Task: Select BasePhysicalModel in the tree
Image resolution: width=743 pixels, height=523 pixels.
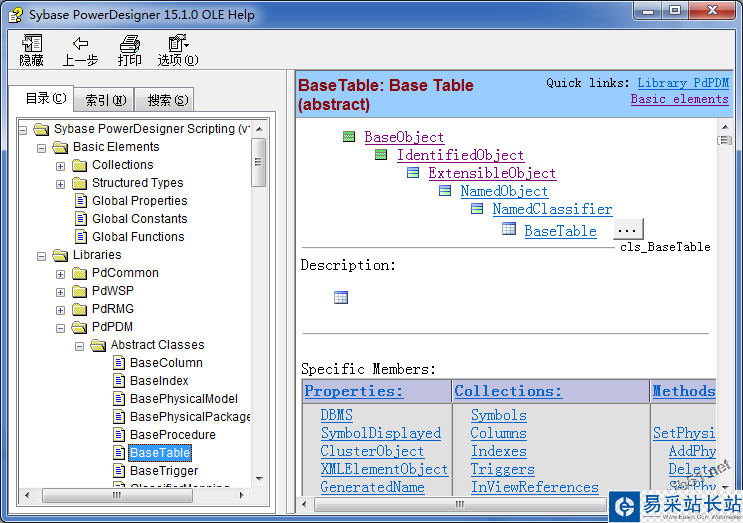Action: pos(184,398)
